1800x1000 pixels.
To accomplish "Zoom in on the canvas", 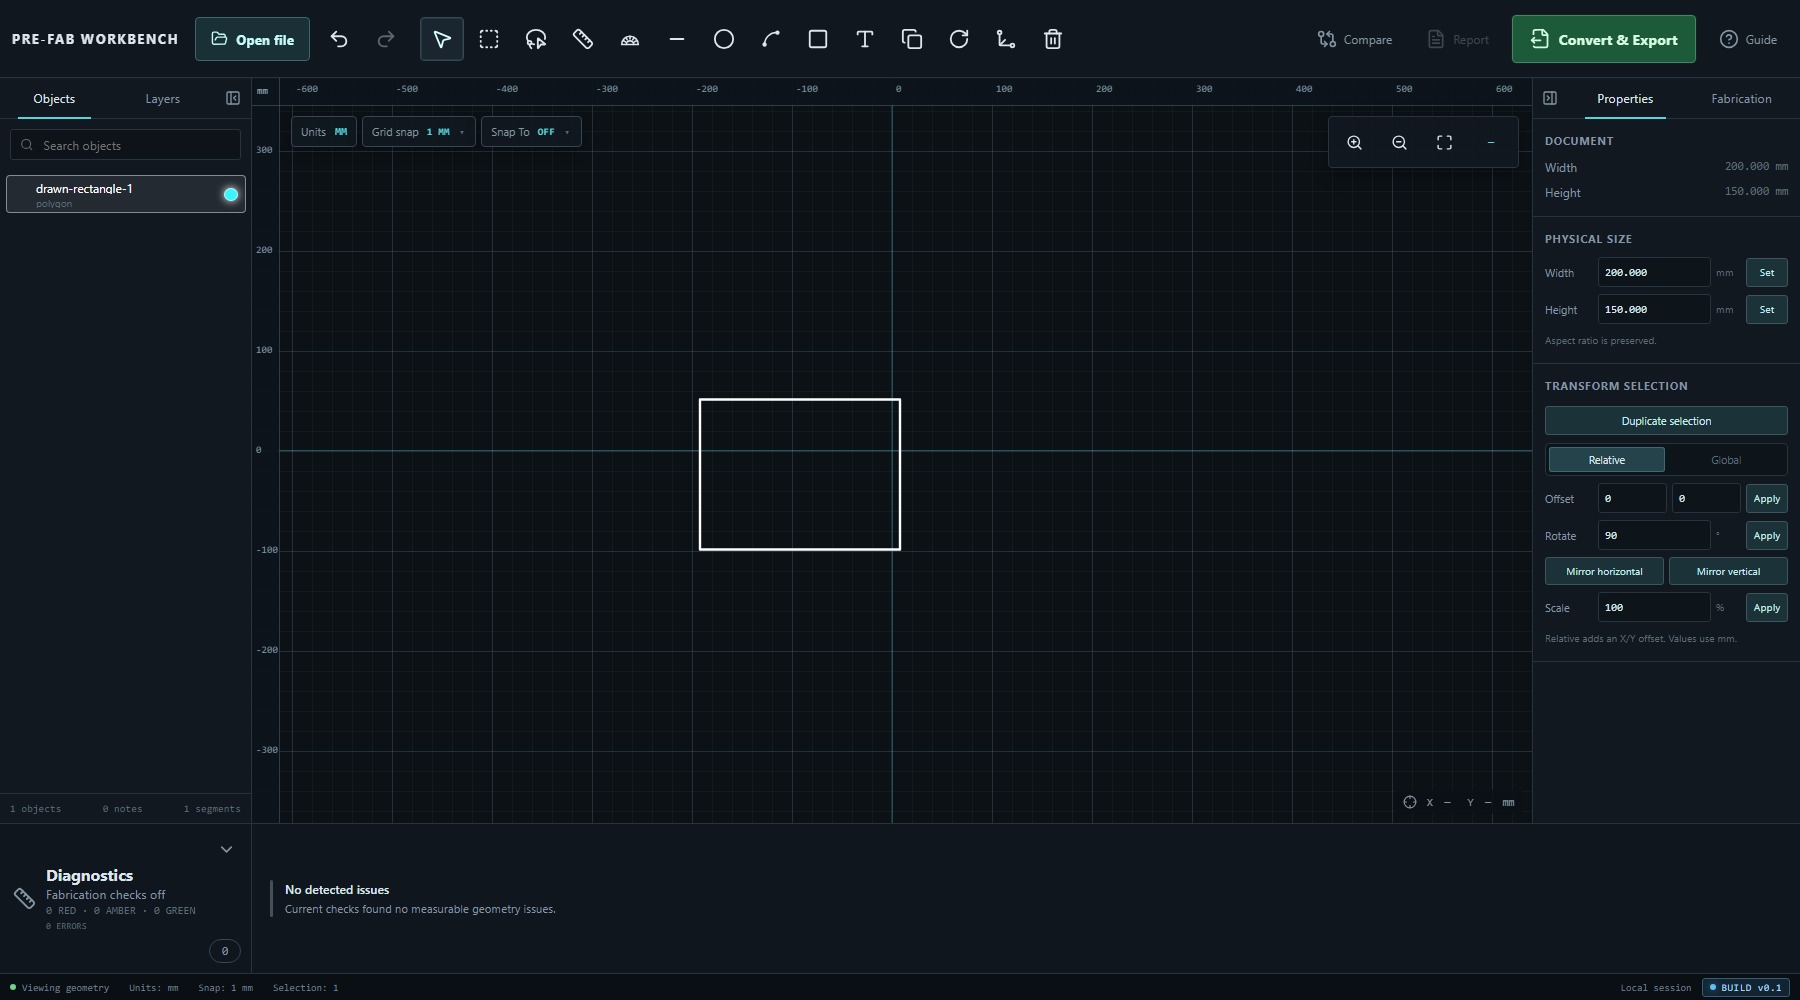I will tap(1355, 143).
